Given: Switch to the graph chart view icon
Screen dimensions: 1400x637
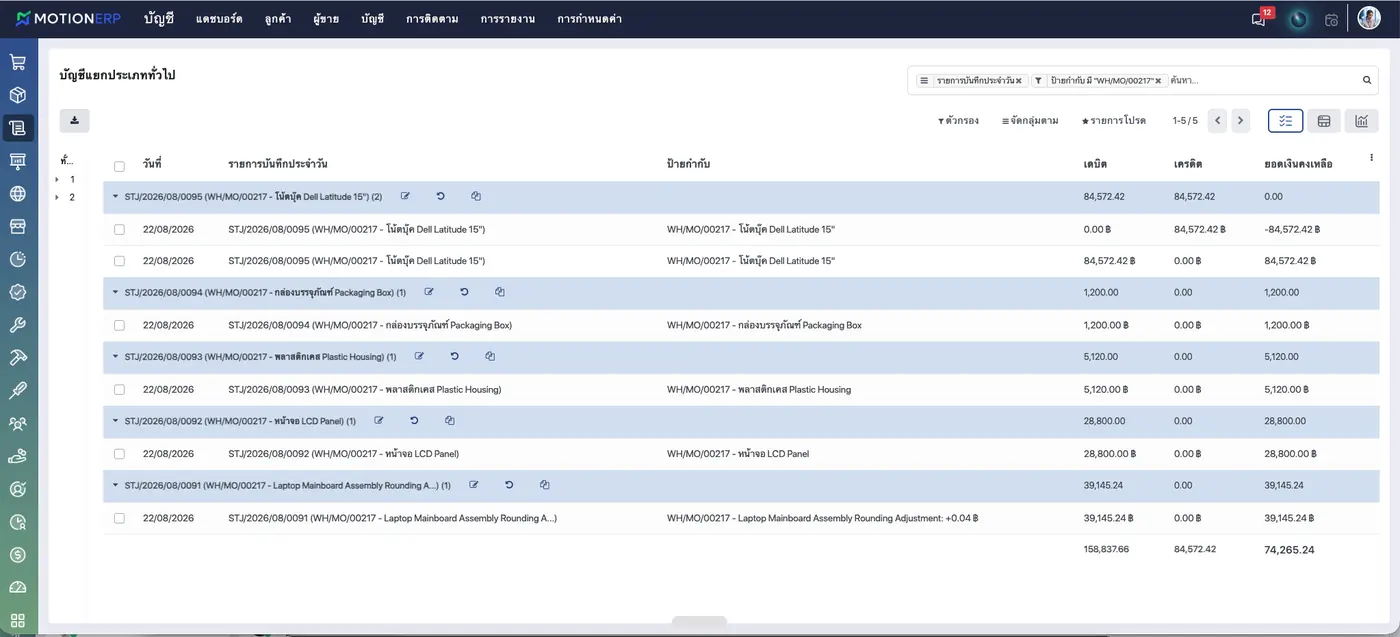Looking at the screenshot, I should (1361, 121).
